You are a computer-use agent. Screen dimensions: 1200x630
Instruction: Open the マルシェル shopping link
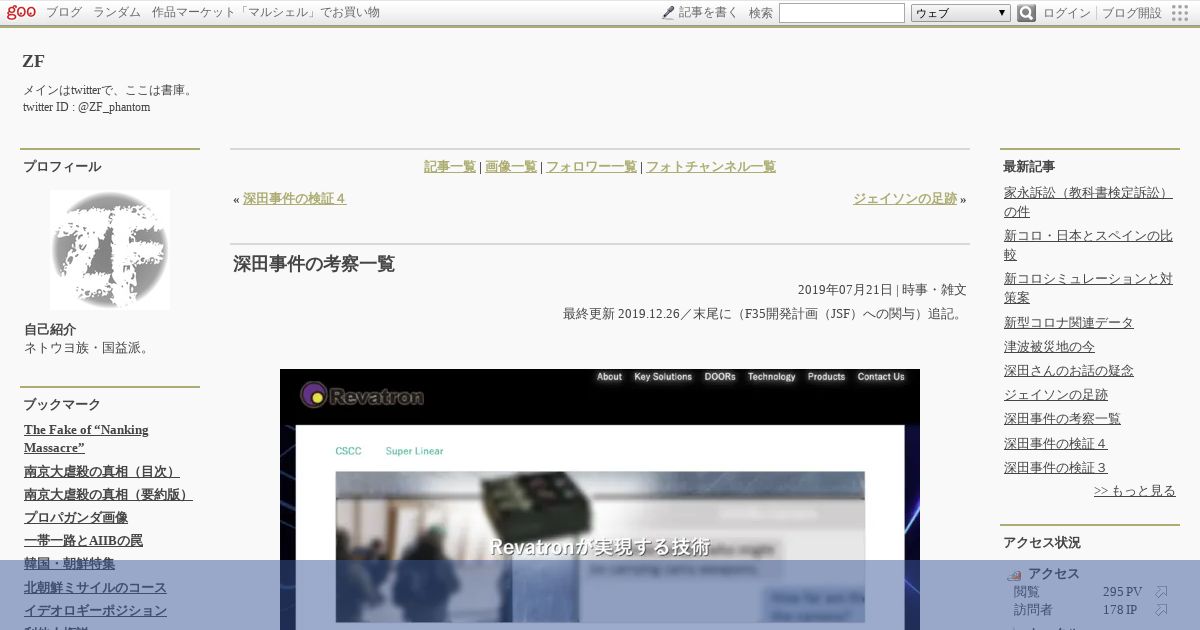[x=266, y=13]
